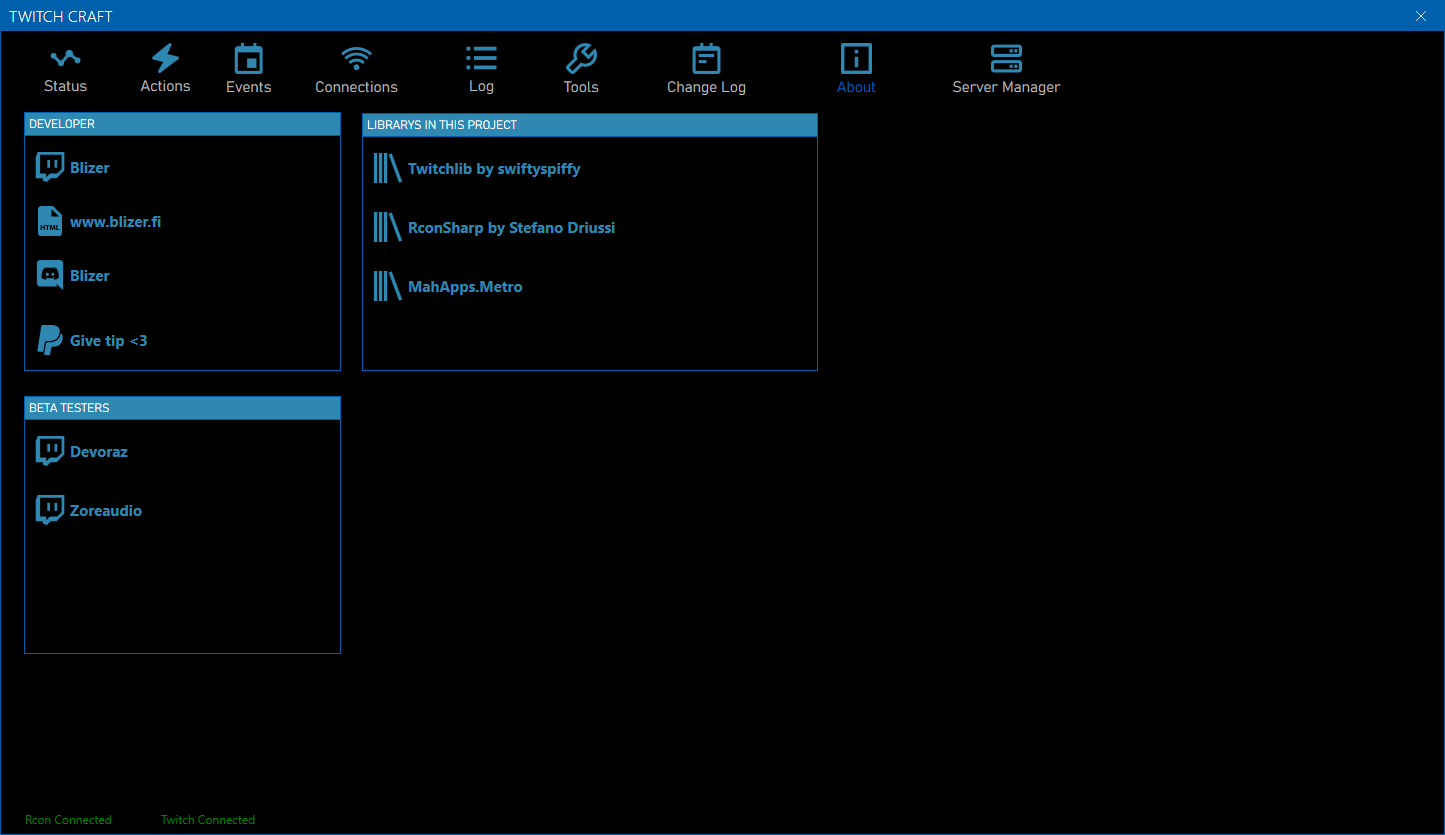
Task: Click the Discord icon next to Blizer
Action: click(x=49, y=275)
